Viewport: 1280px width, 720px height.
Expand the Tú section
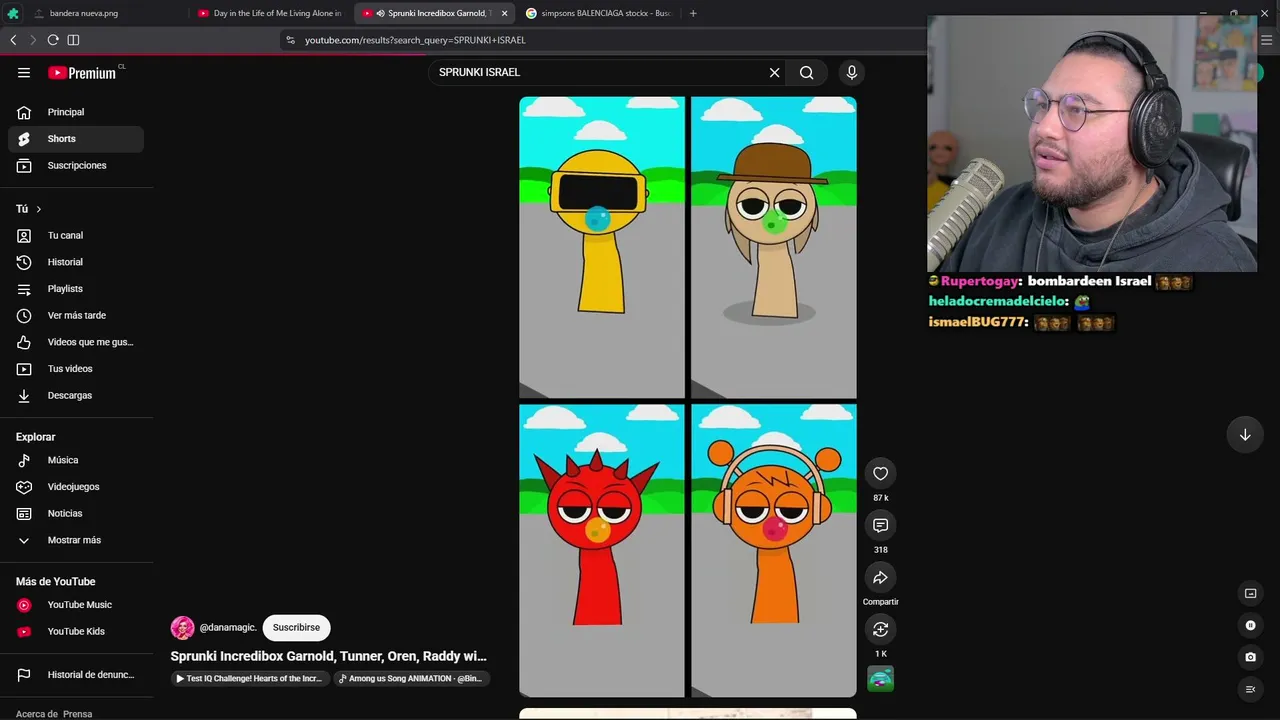pos(29,209)
